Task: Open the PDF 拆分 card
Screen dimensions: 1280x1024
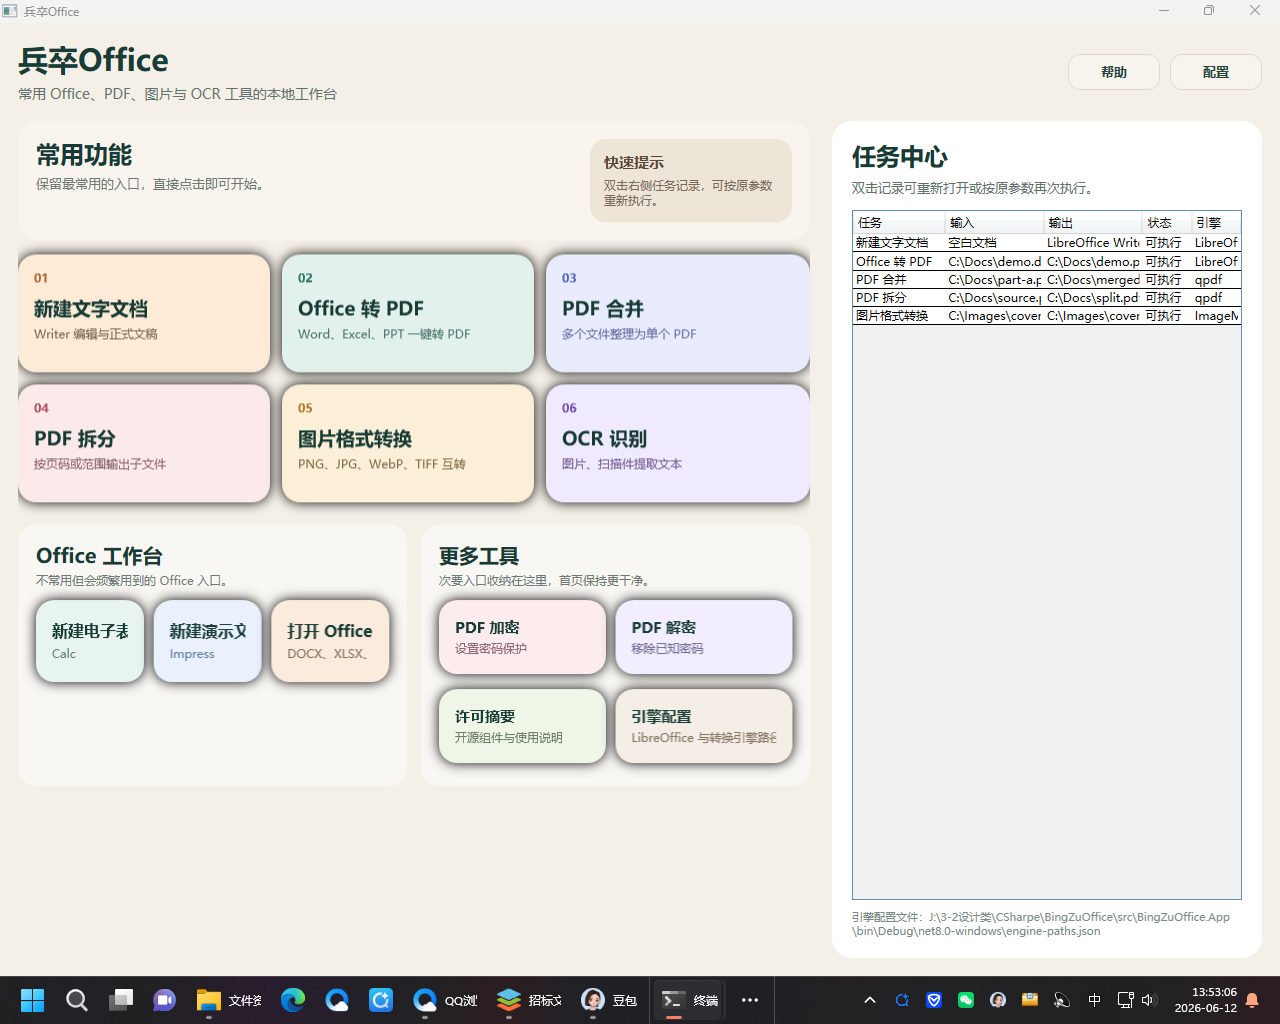Action: tap(144, 443)
